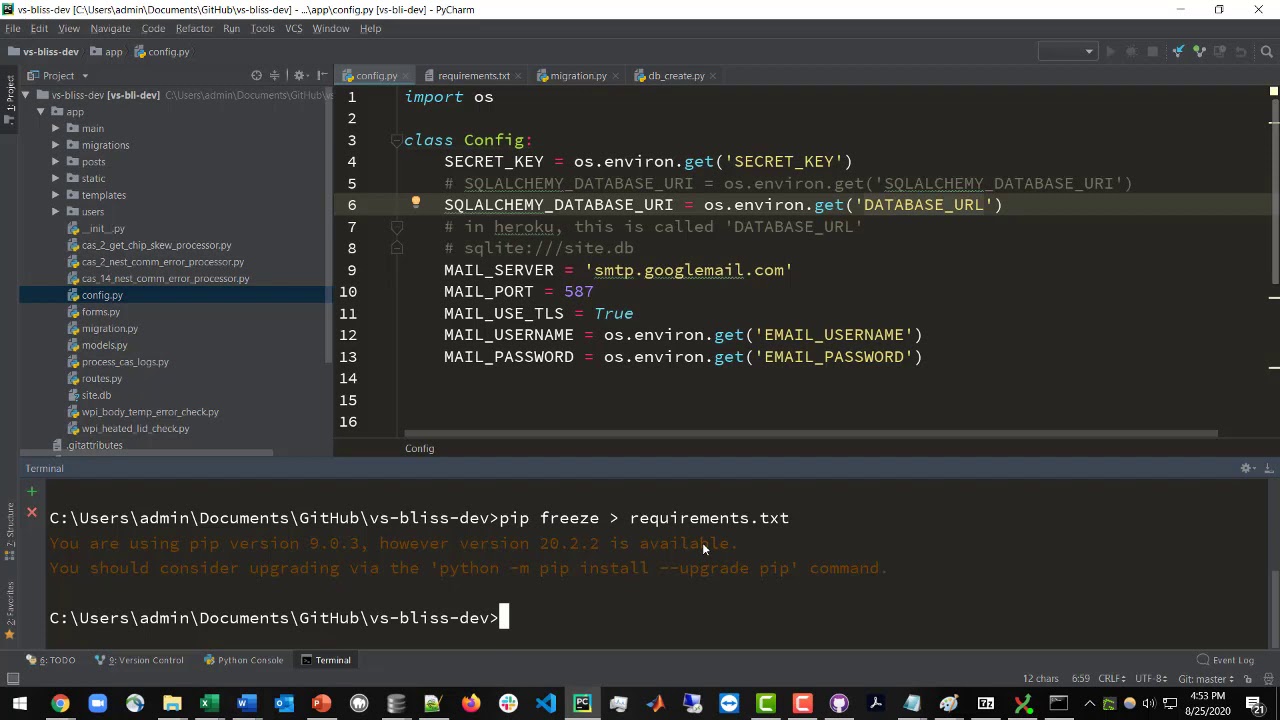
Task: Open the PowerPoint taskbar icon
Action: pos(321,704)
